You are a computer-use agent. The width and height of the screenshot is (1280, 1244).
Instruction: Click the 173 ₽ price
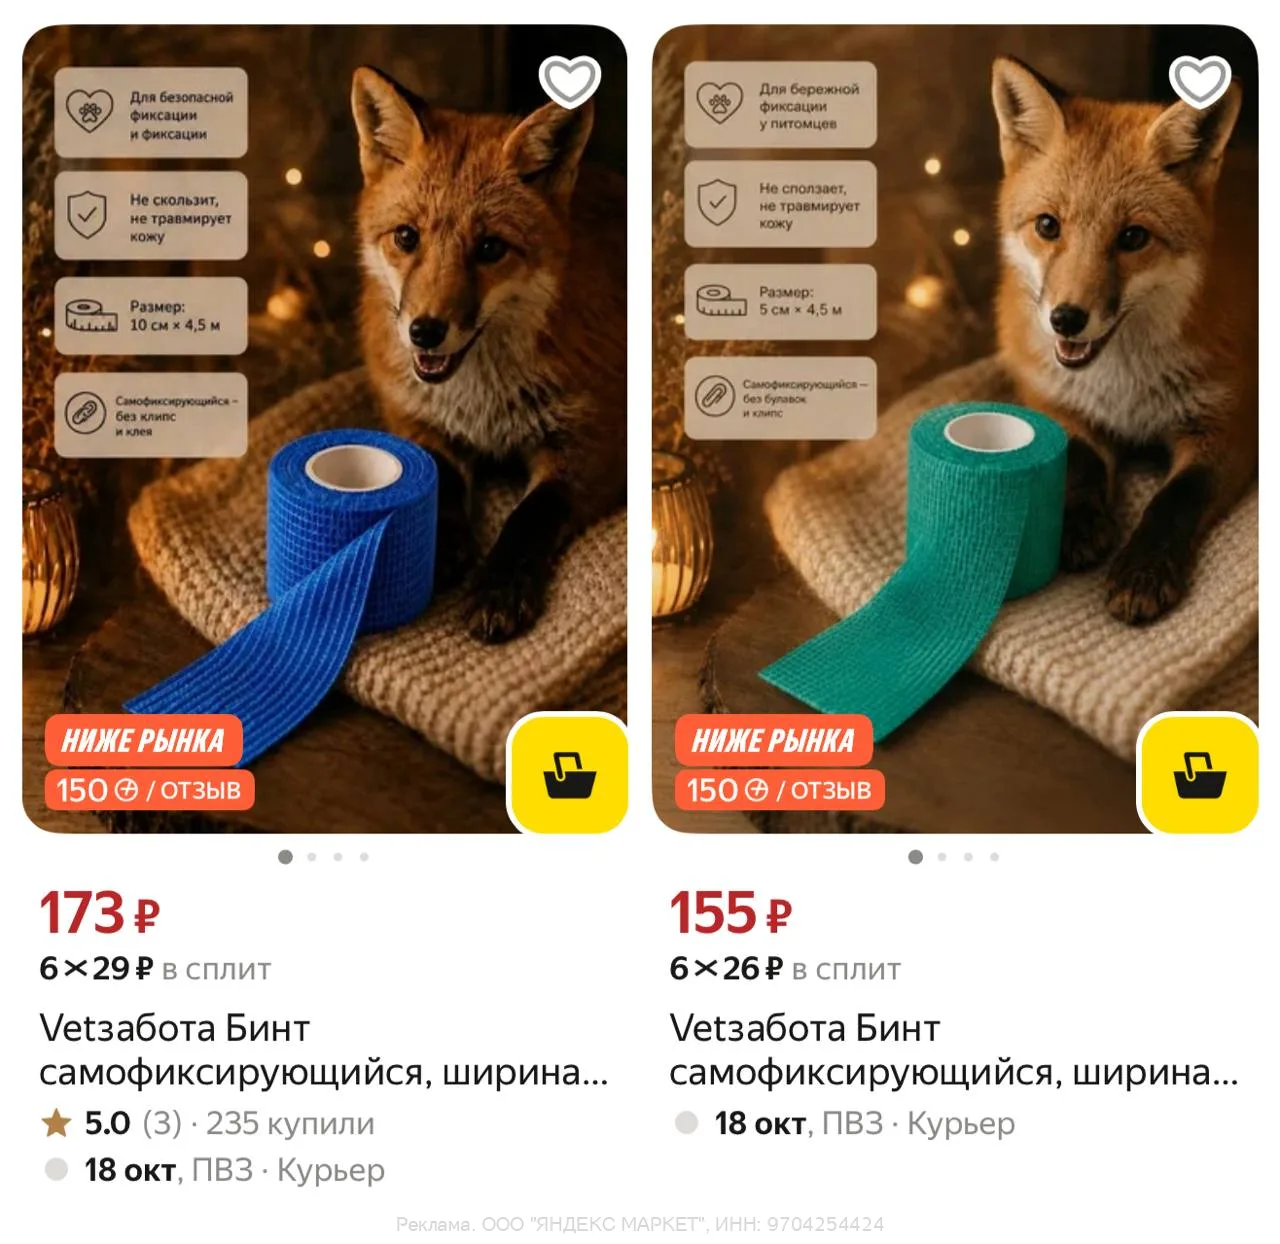[100, 913]
